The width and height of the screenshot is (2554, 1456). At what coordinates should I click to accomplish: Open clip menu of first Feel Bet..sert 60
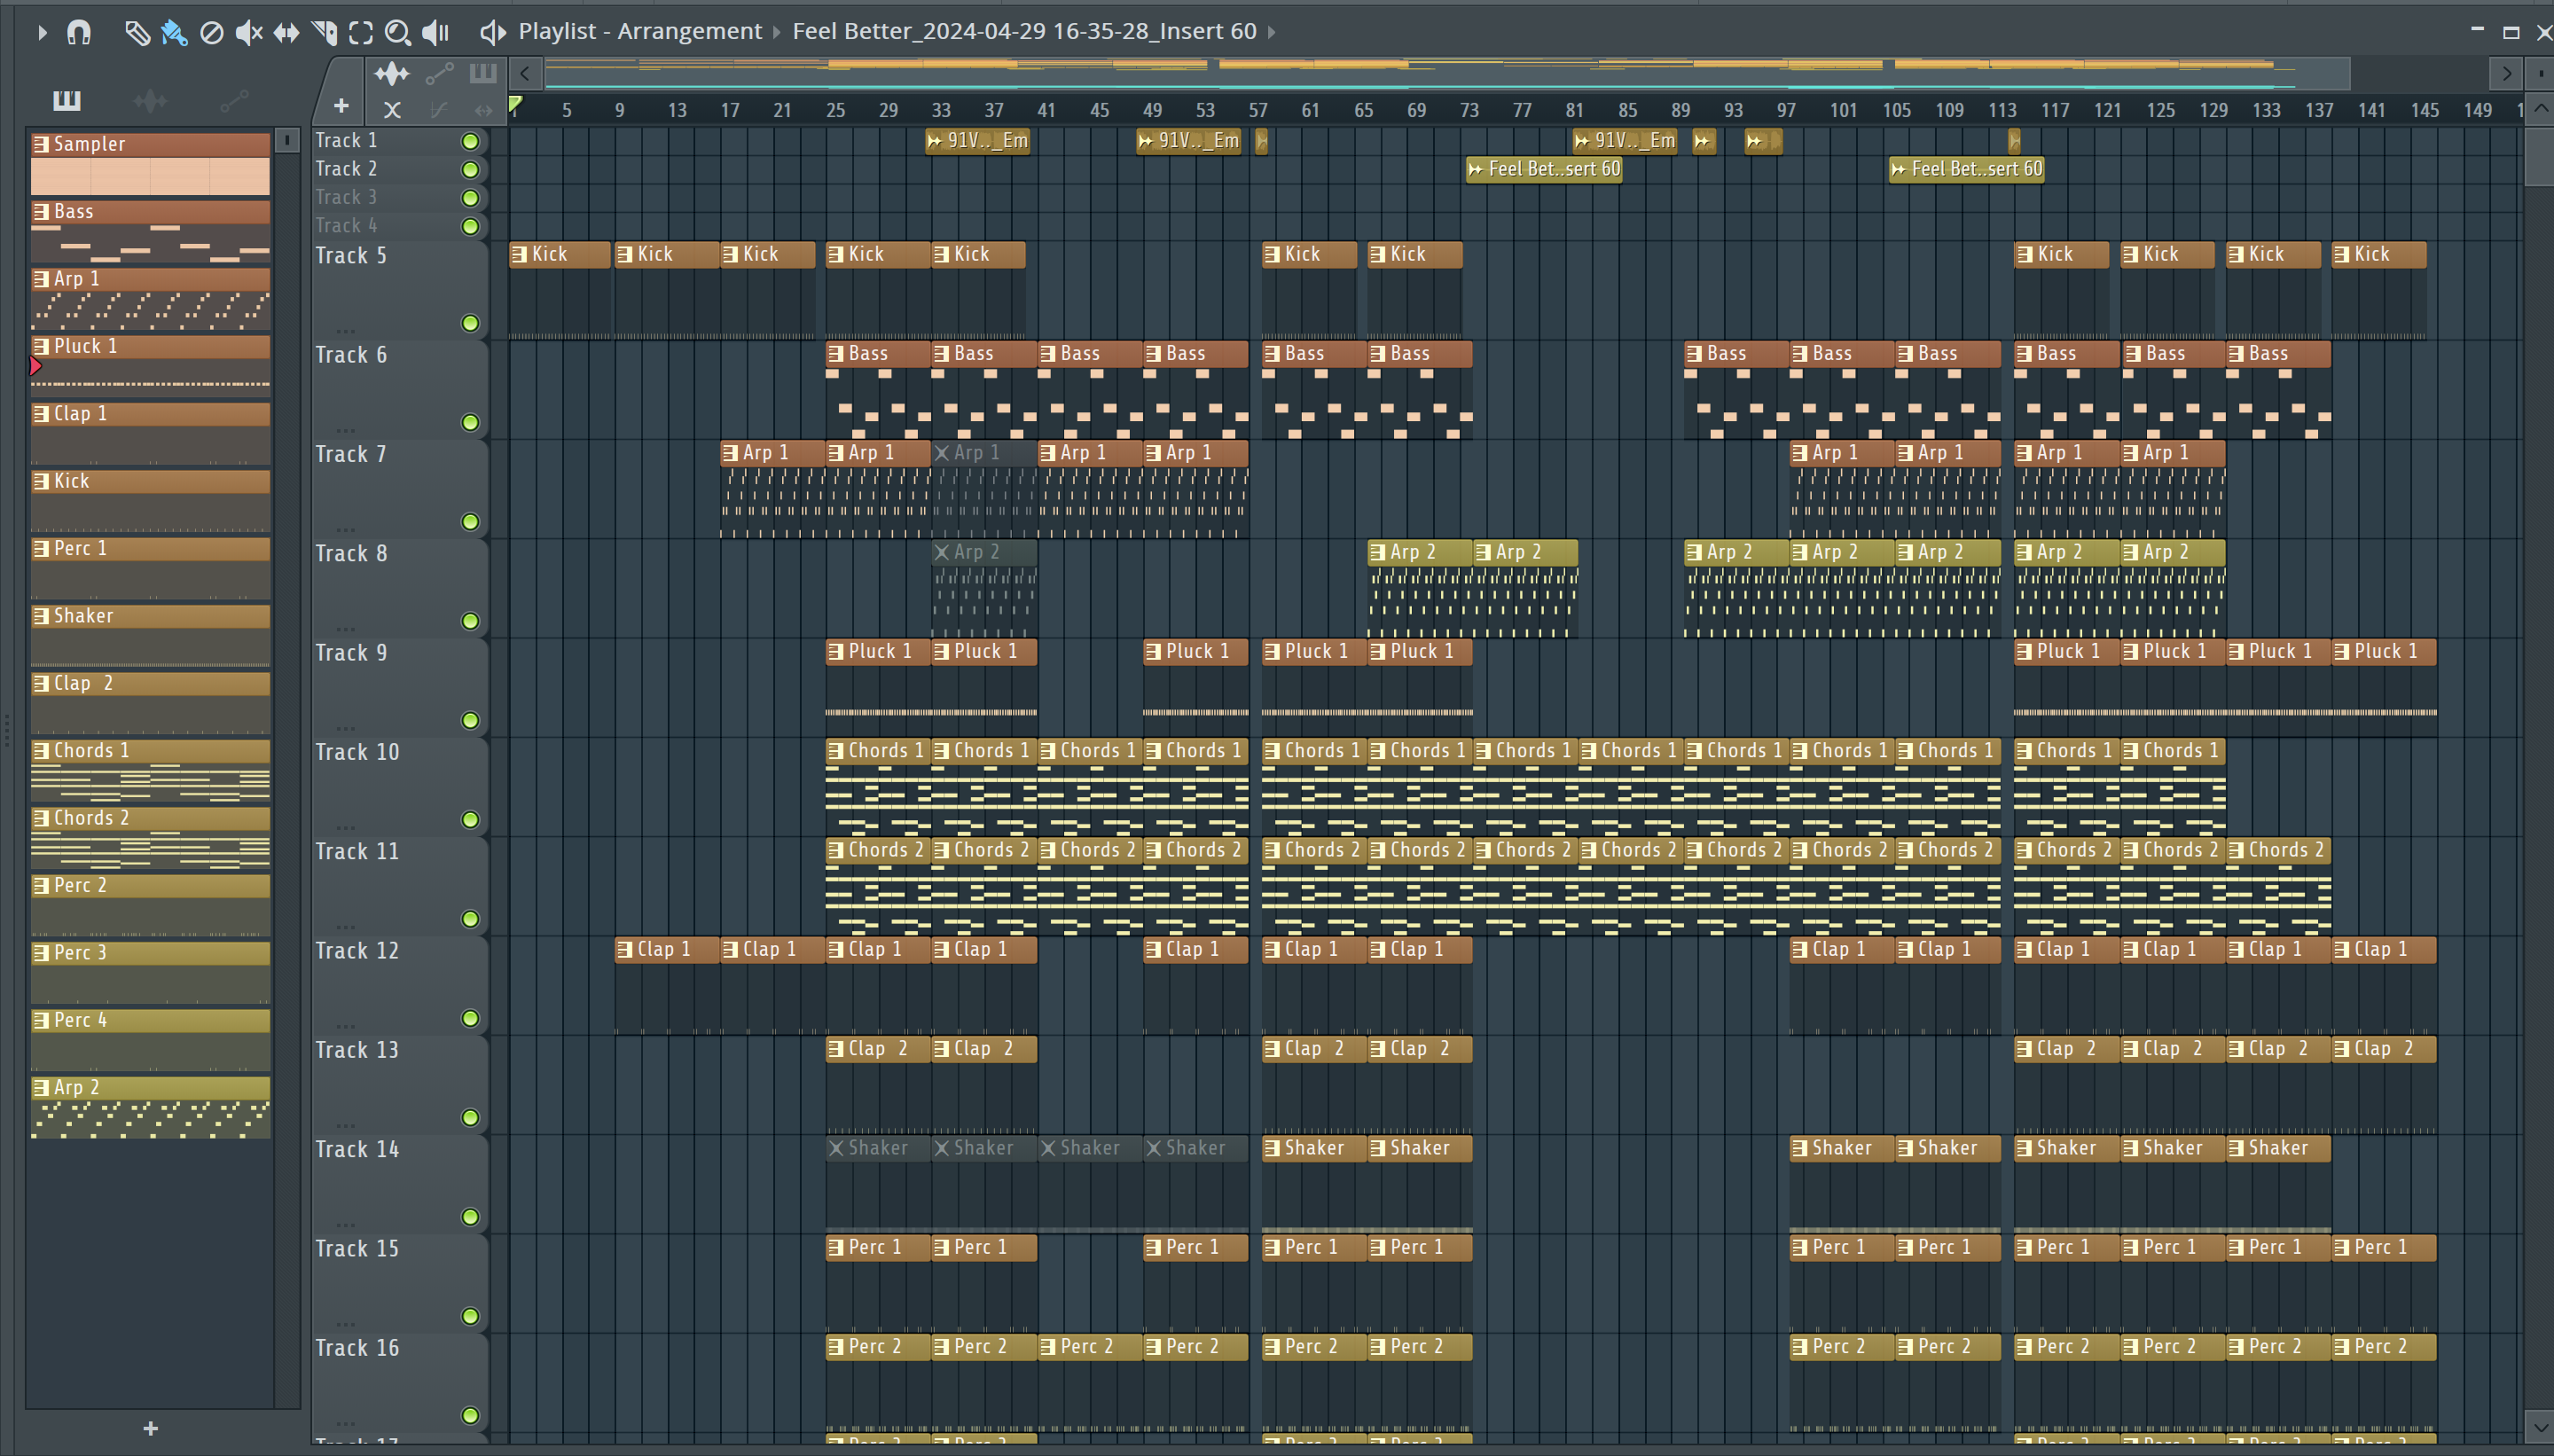click(x=1475, y=170)
